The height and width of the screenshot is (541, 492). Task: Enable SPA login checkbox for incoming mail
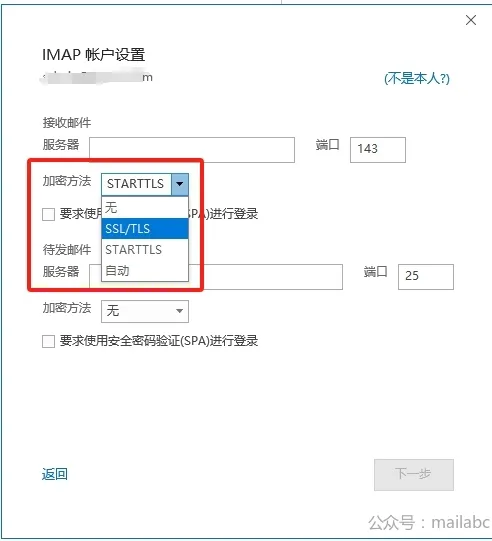point(48,214)
